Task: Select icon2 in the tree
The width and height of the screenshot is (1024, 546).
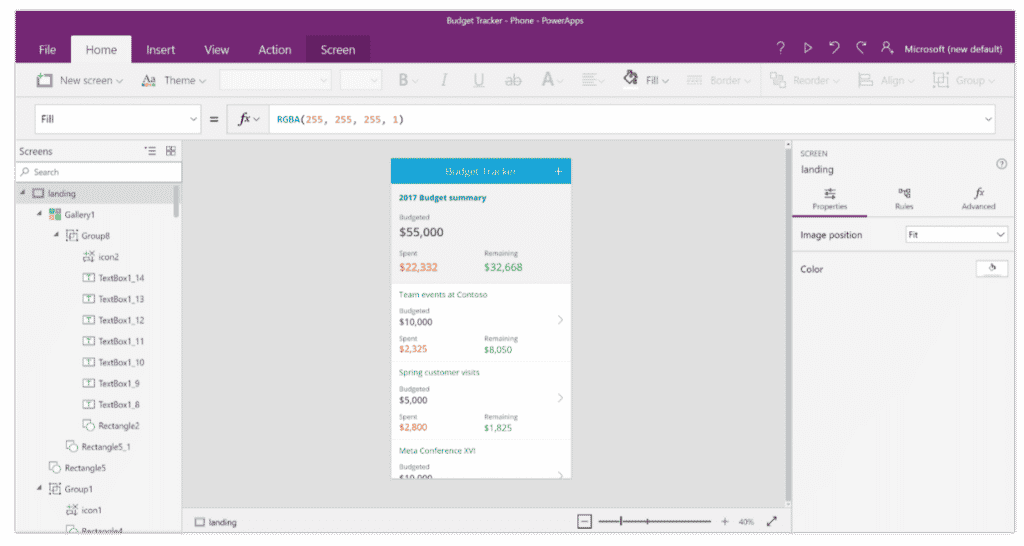Action: [101, 257]
